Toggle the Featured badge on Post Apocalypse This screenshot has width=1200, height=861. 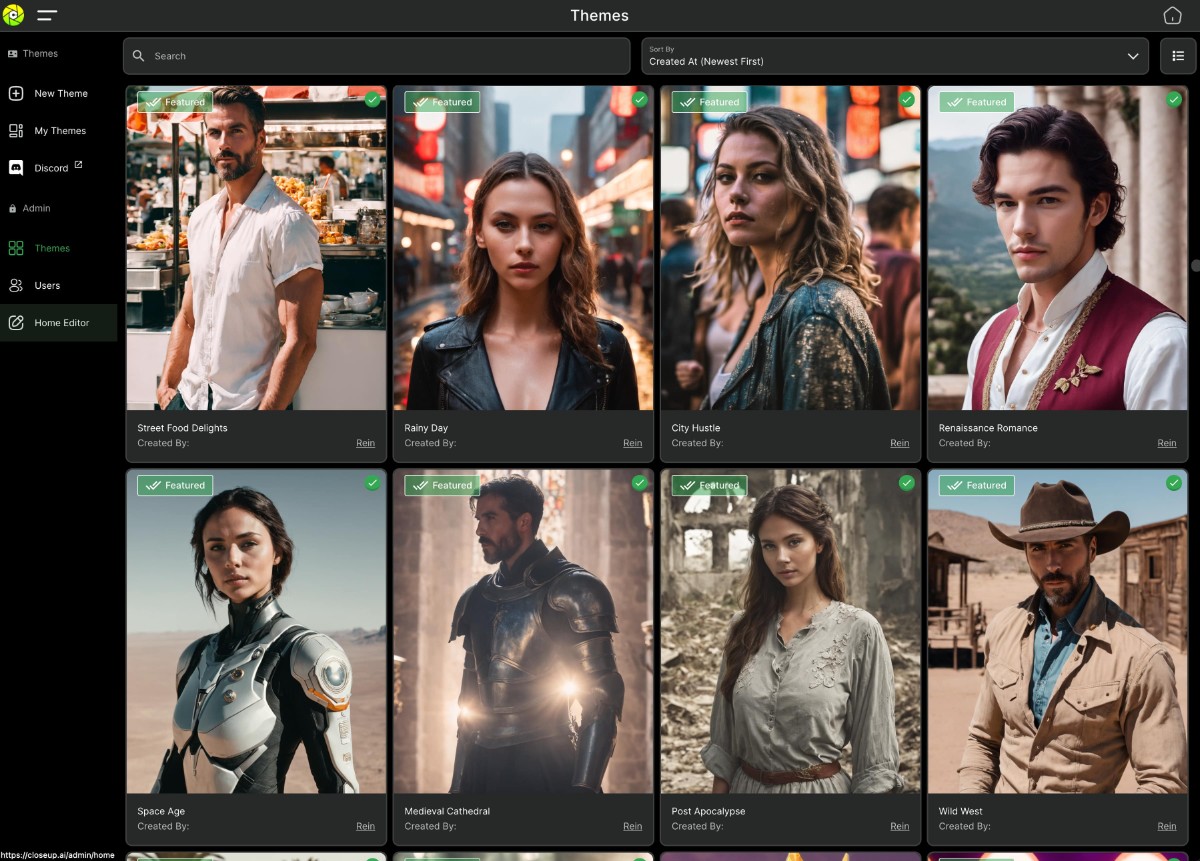click(x=709, y=485)
